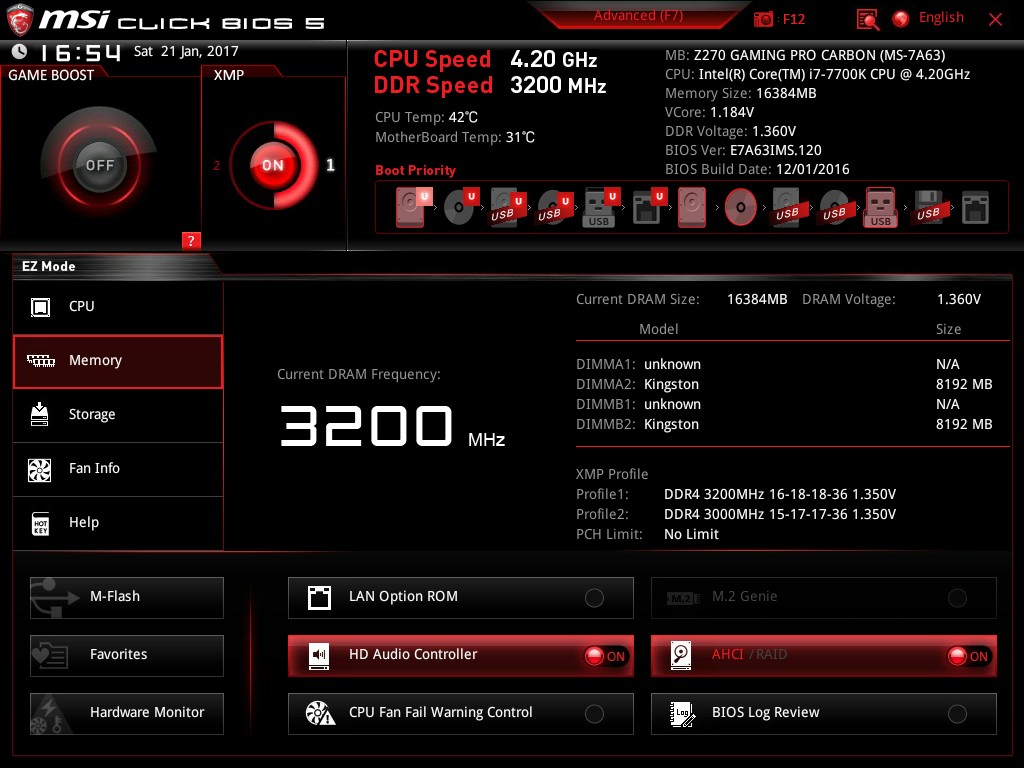Click the time display 16:54

click(80, 52)
